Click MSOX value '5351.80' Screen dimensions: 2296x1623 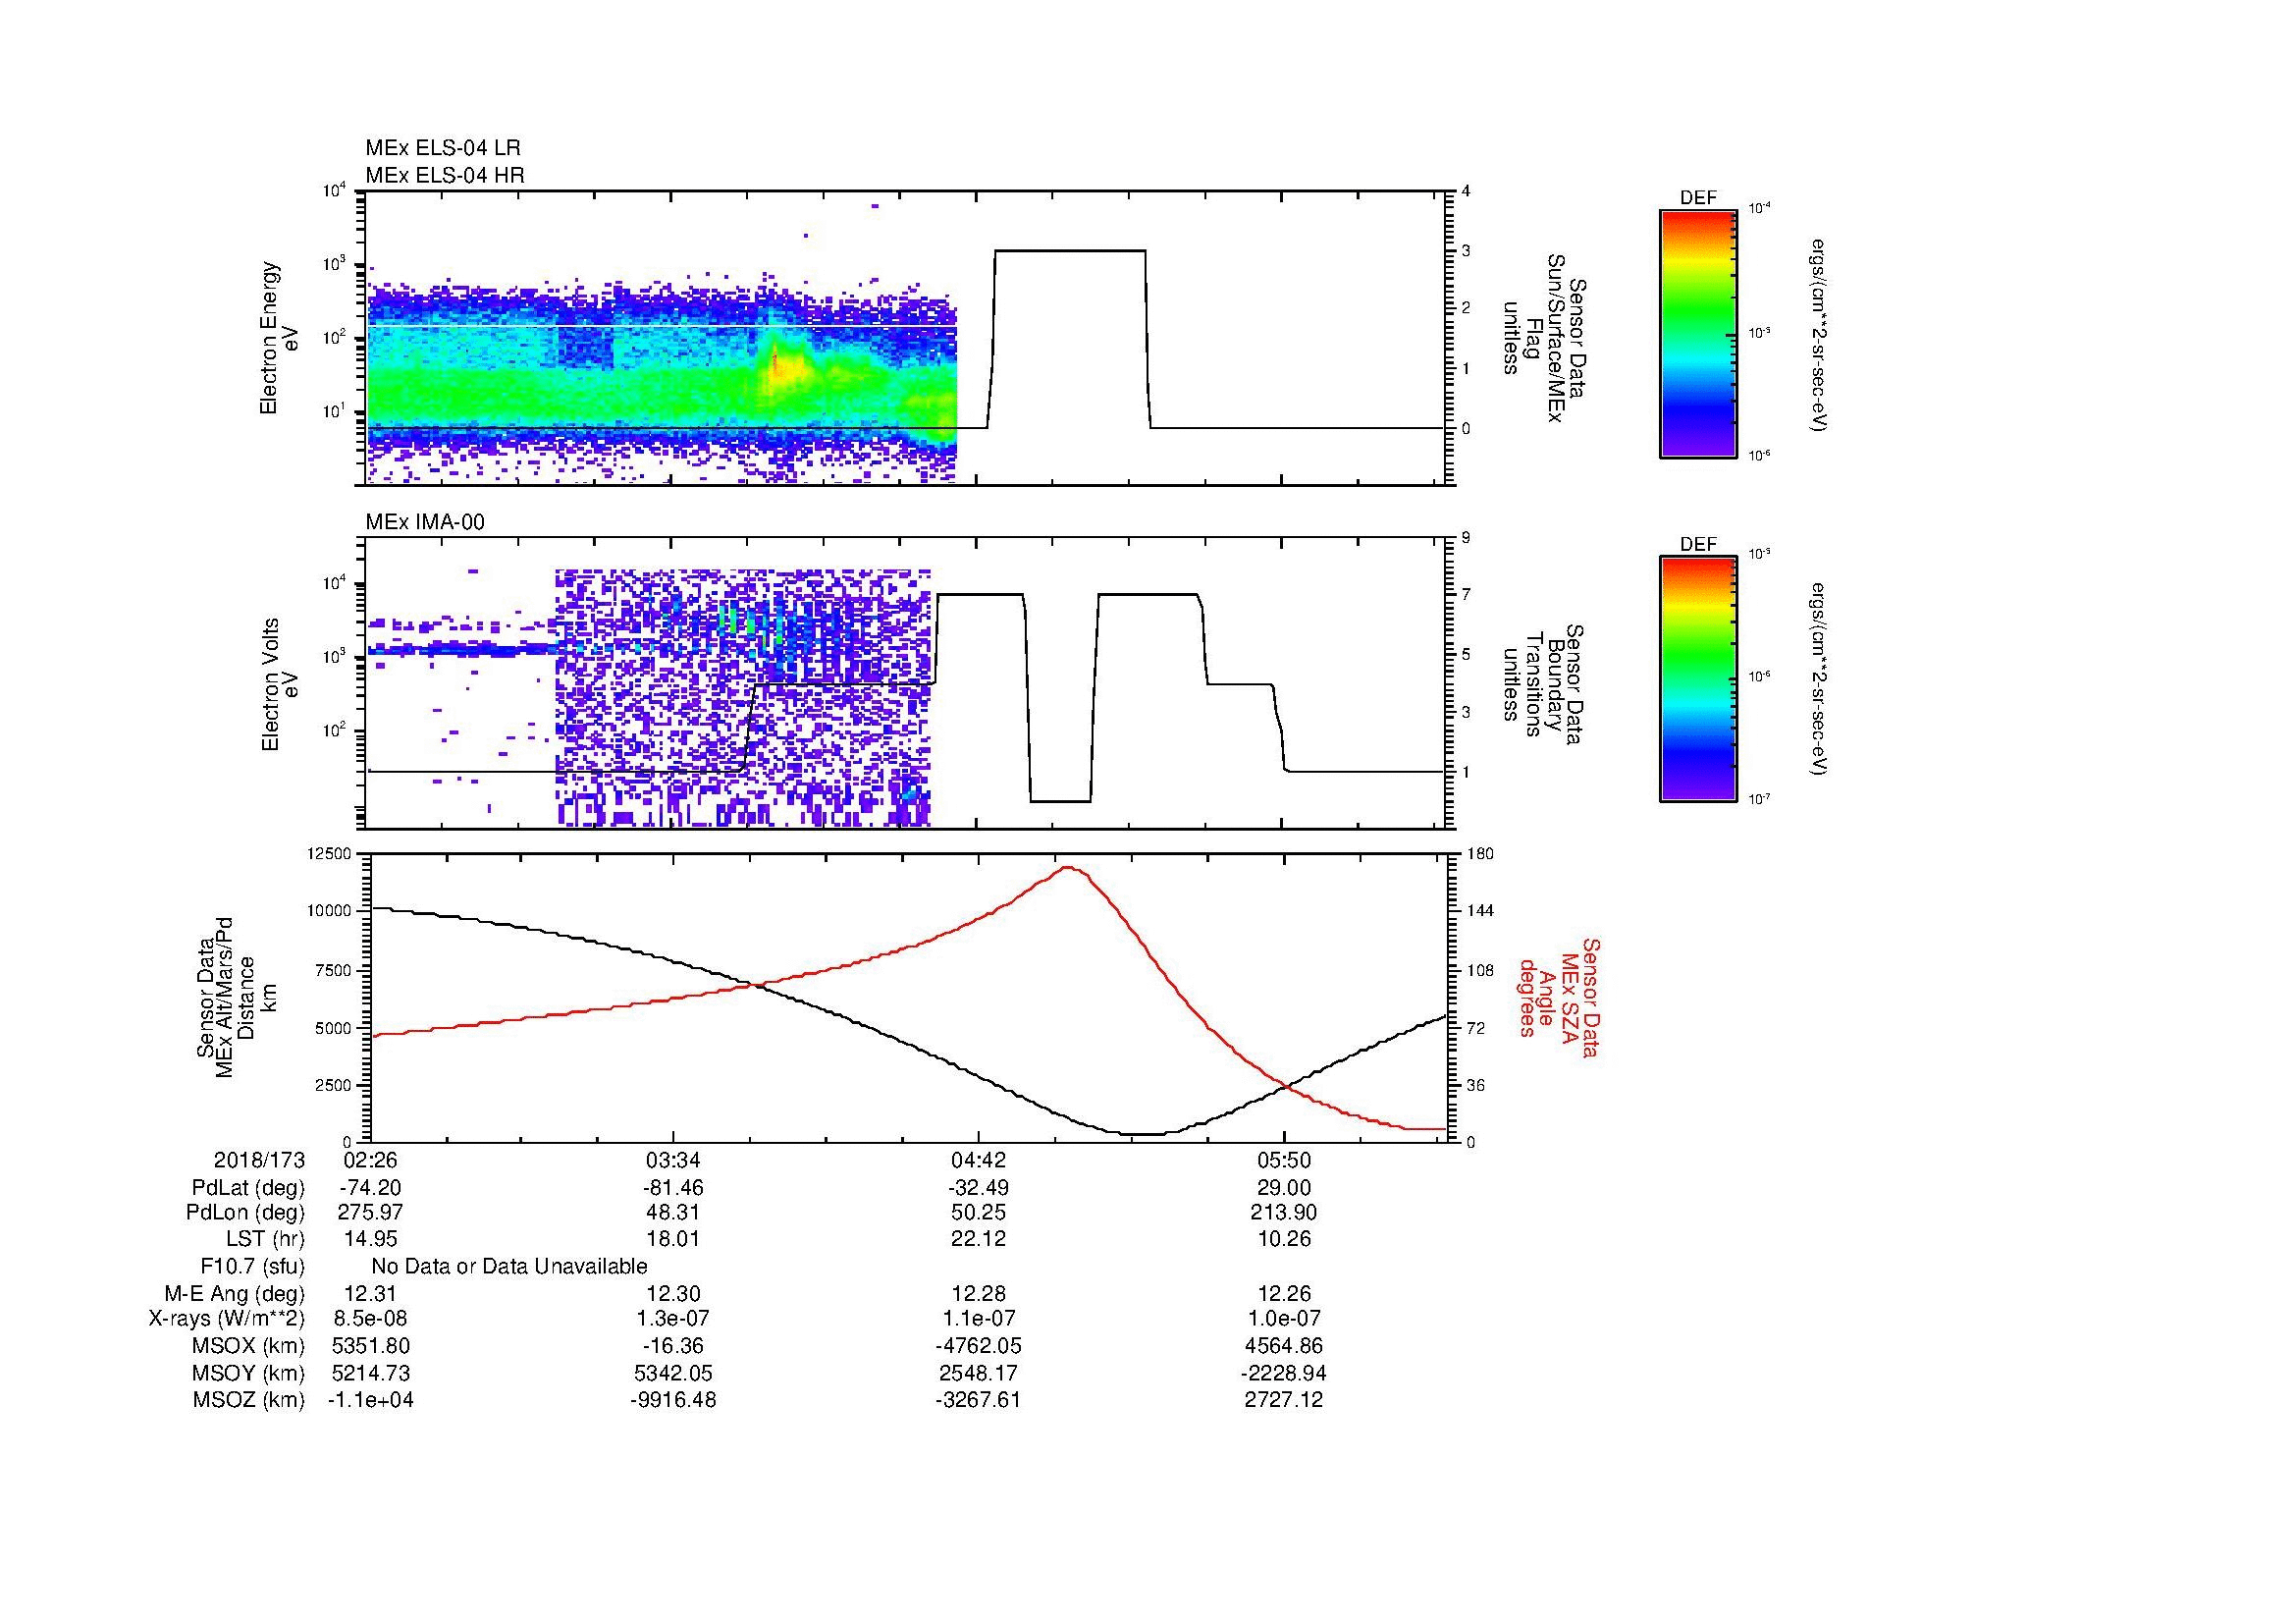click(371, 1347)
